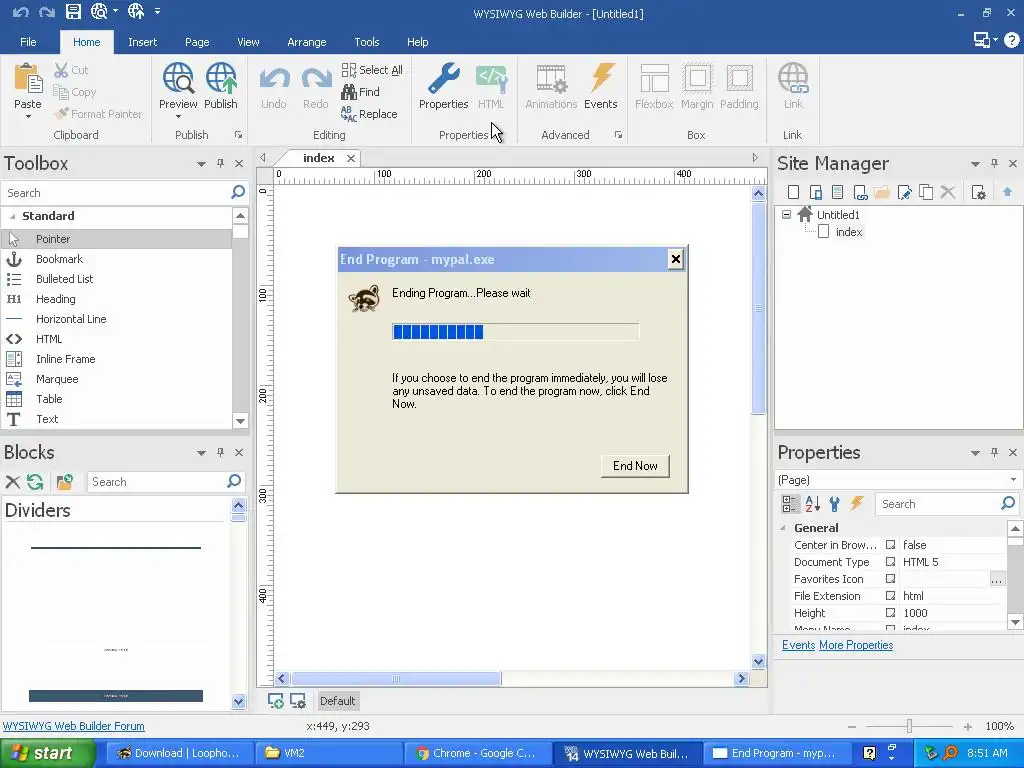Open the WYSIWYG Web Builder Forum link
The width and height of the screenshot is (1024, 768).
click(x=74, y=726)
